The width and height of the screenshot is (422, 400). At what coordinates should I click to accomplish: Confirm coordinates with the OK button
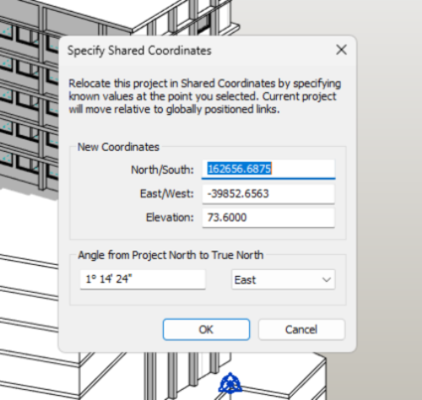tap(206, 329)
